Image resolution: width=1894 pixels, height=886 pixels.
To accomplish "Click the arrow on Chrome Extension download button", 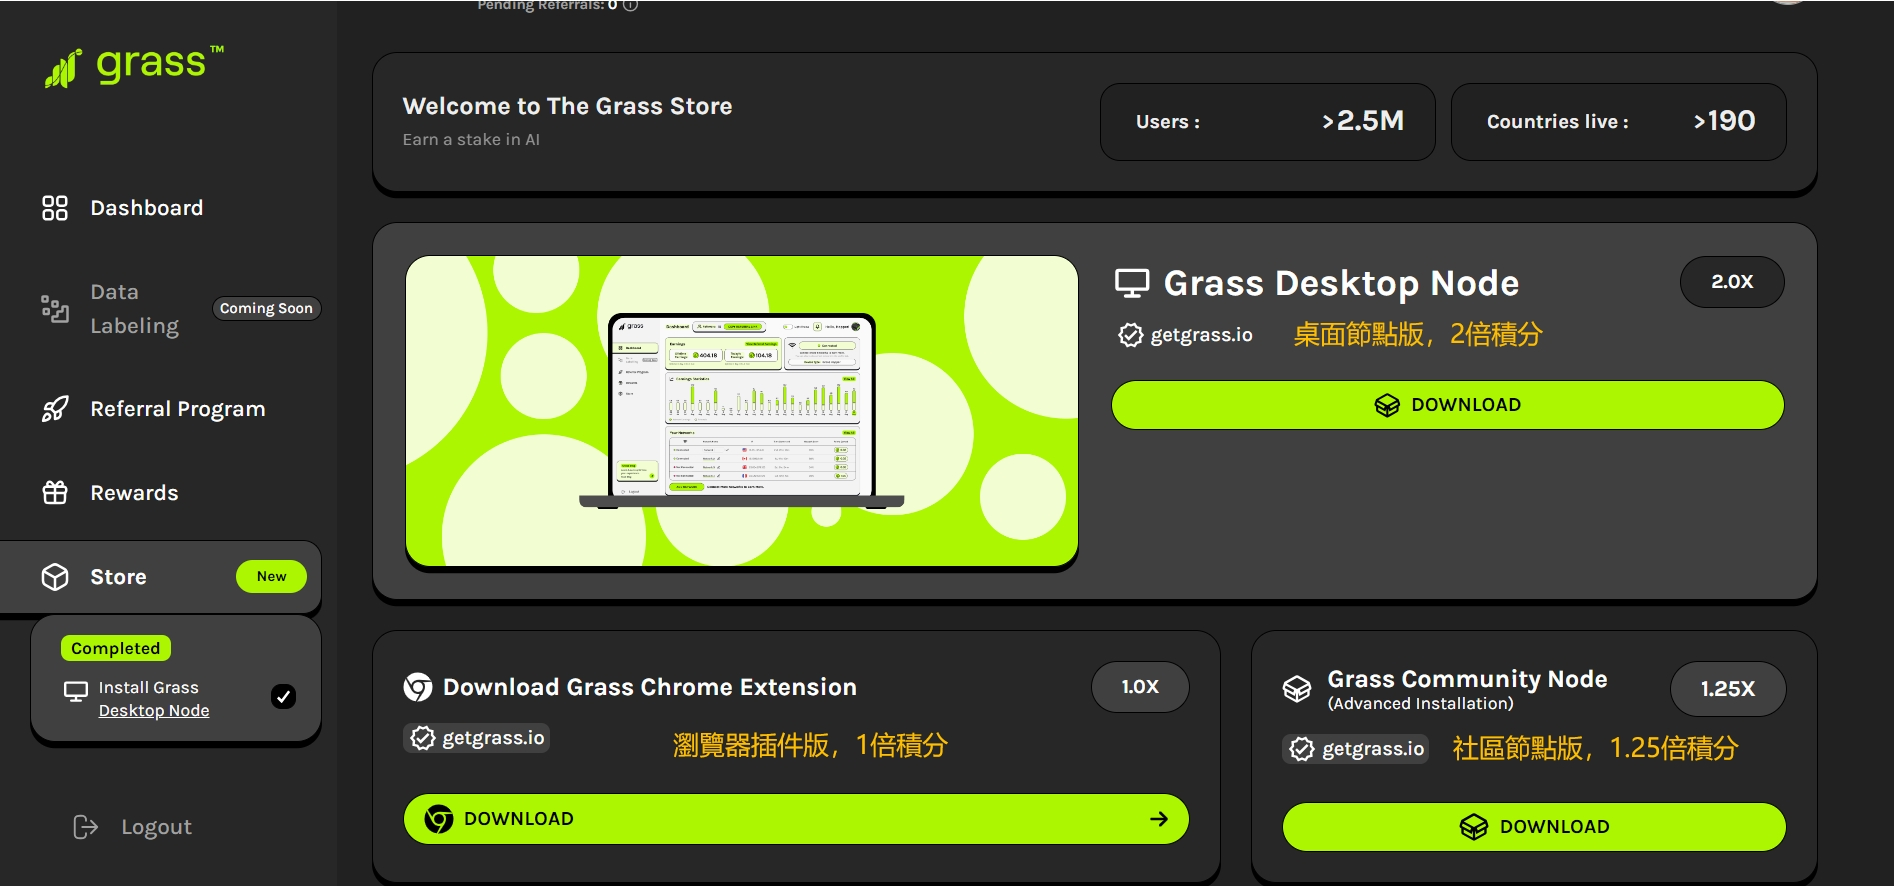I will pos(1159,819).
